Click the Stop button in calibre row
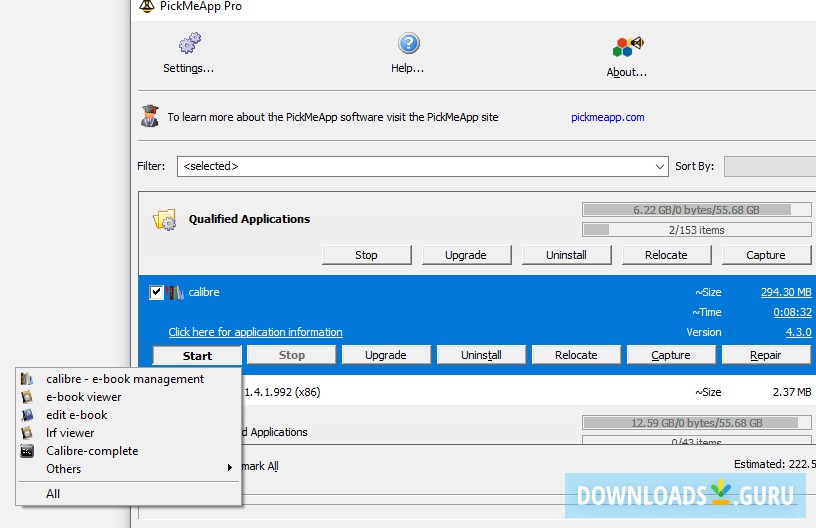Screen dimensions: 816x528 tap(291, 355)
